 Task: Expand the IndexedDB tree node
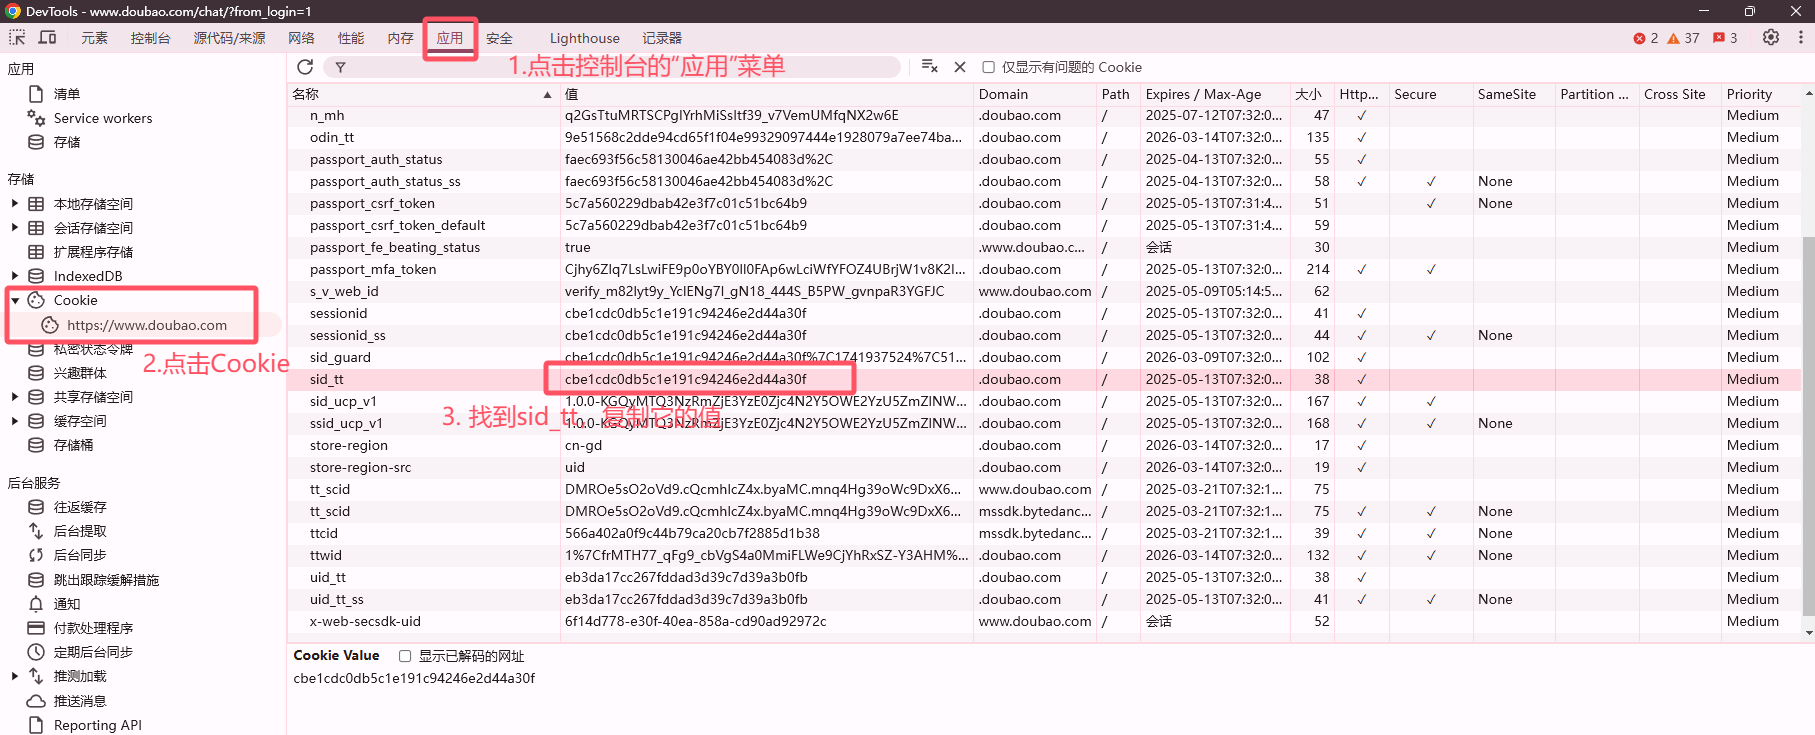point(15,276)
